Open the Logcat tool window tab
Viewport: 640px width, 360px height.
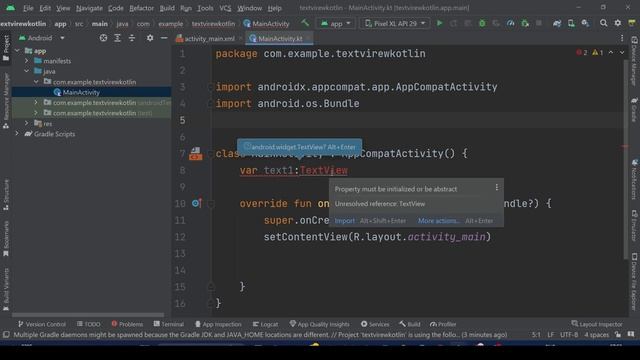[x=265, y=324]
